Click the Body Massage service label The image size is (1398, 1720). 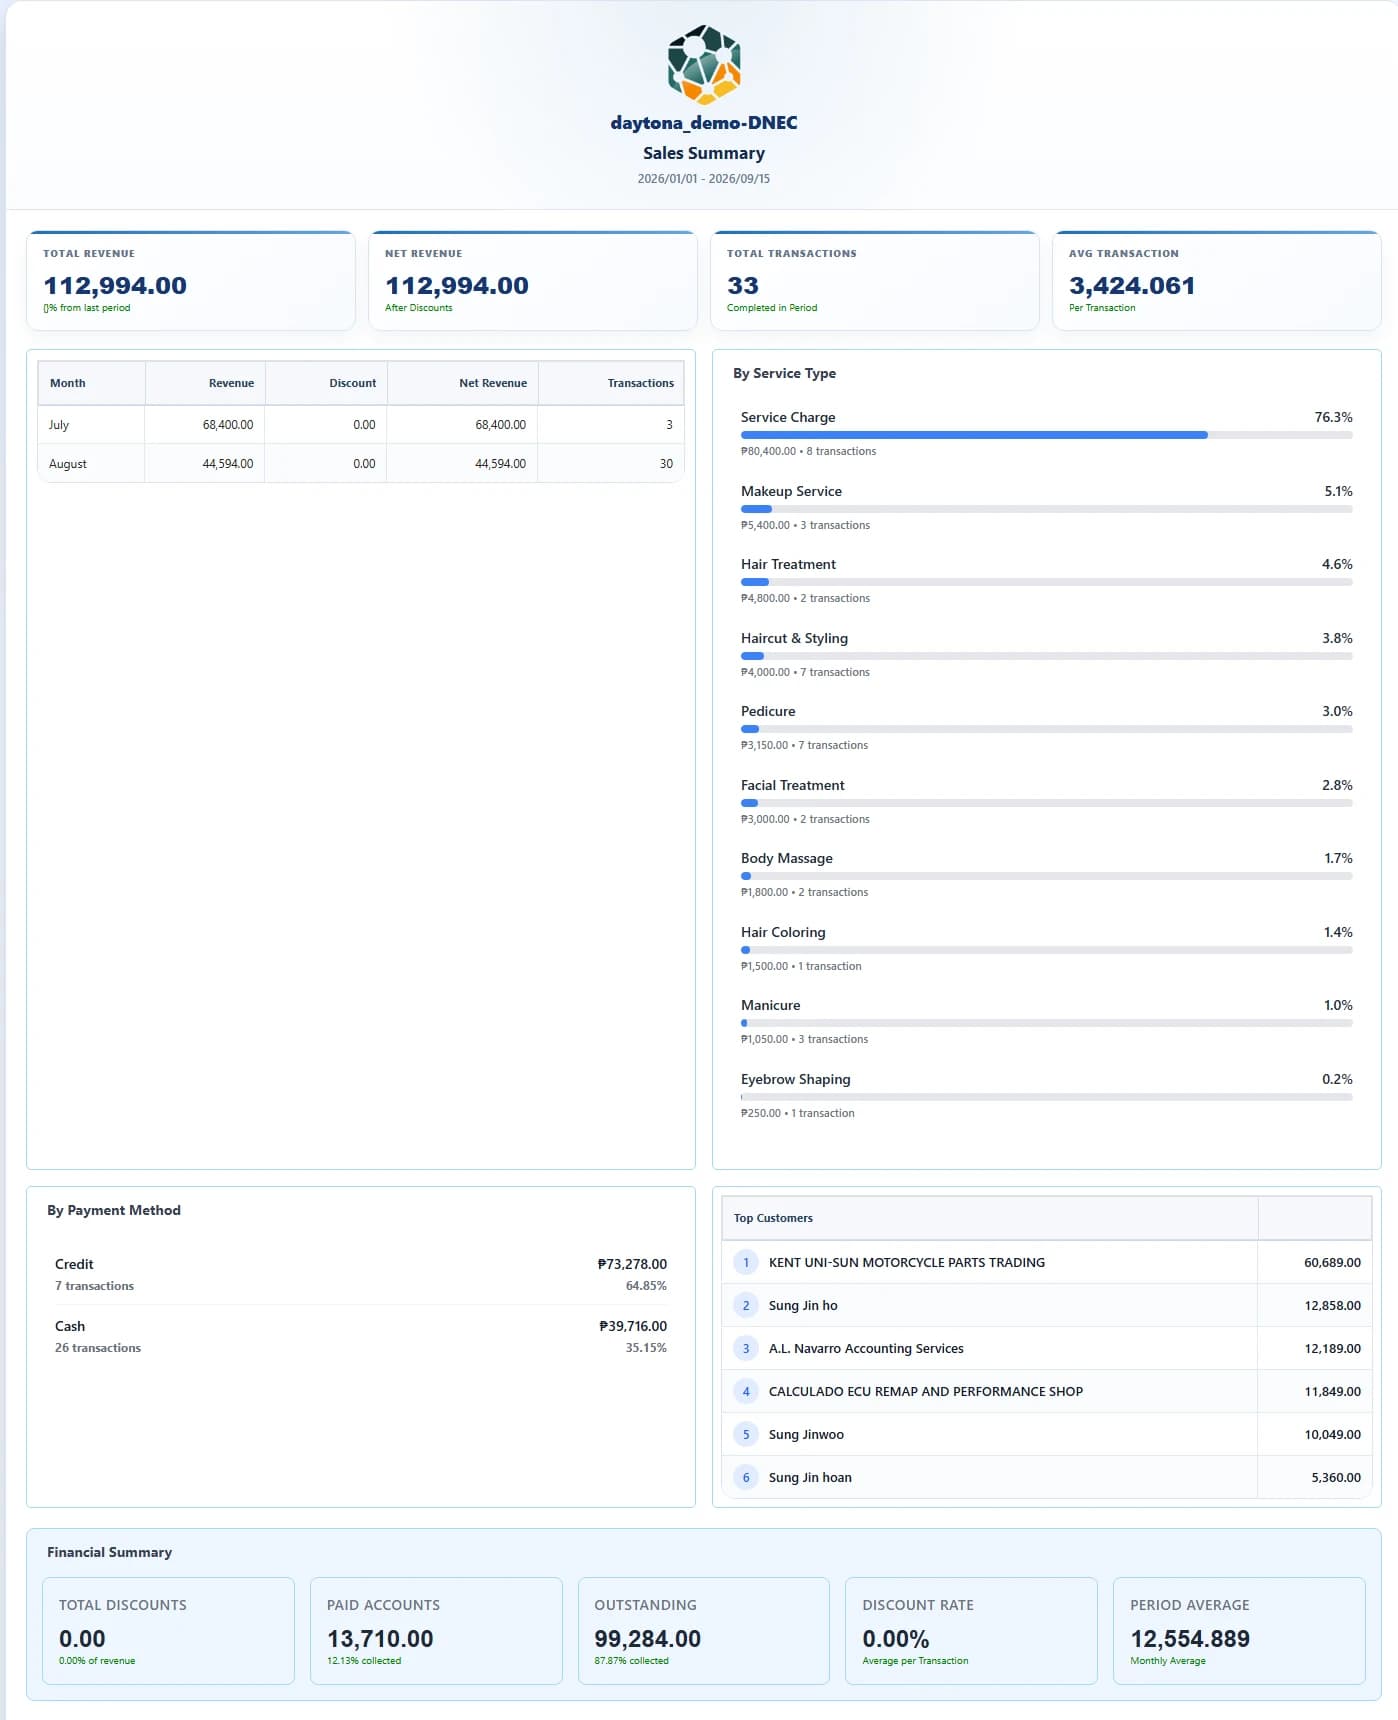(x=787, y=858)
